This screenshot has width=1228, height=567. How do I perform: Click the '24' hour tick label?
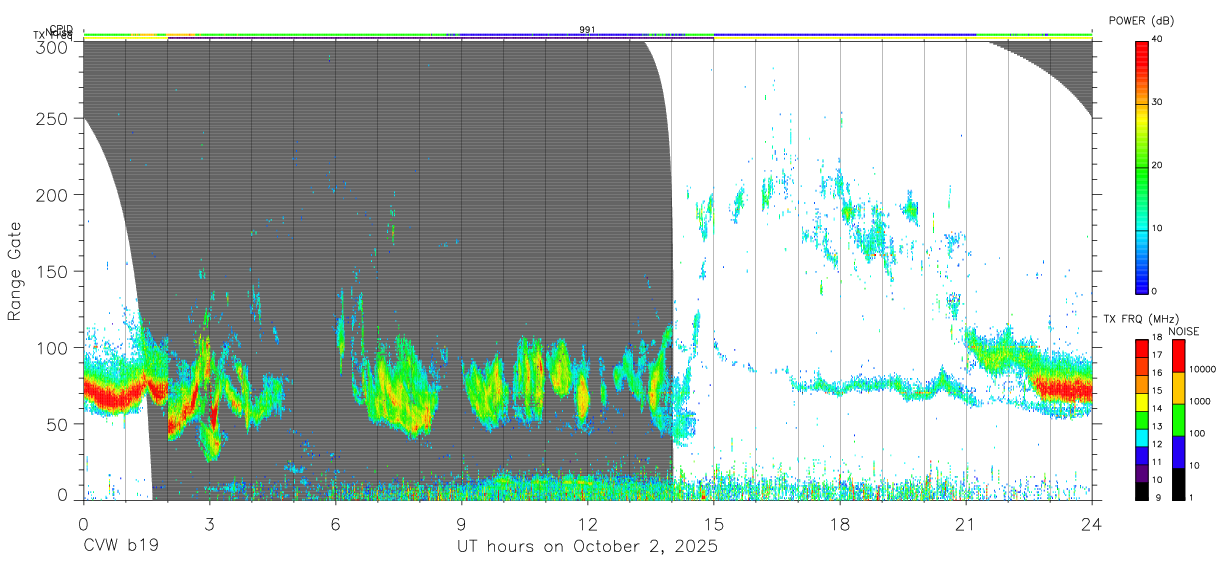(1092, 523)
